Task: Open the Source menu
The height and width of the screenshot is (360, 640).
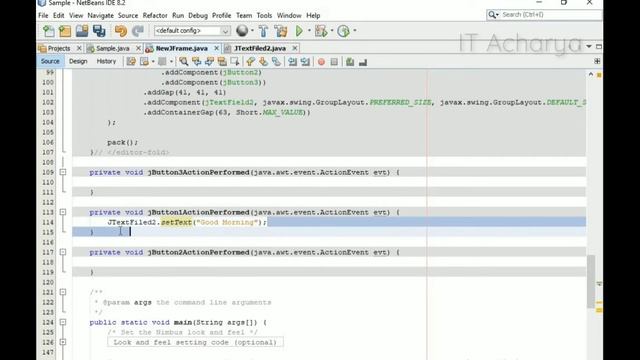Action: coord(128,16)
